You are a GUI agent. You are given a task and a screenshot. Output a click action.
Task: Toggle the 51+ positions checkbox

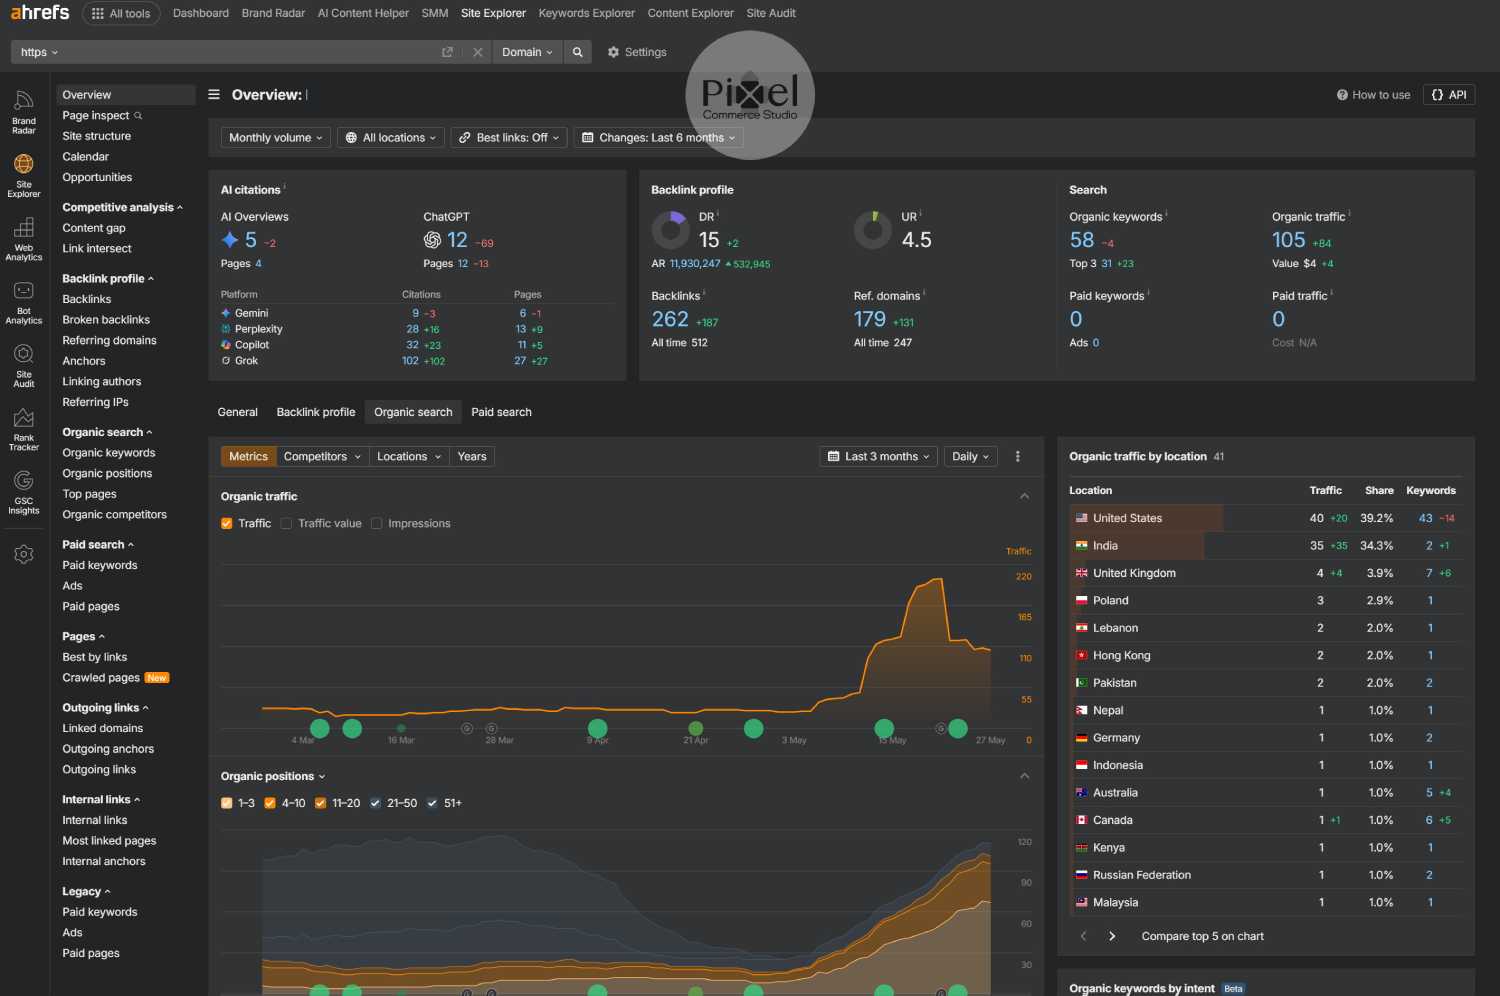click(x=432, y=803)
